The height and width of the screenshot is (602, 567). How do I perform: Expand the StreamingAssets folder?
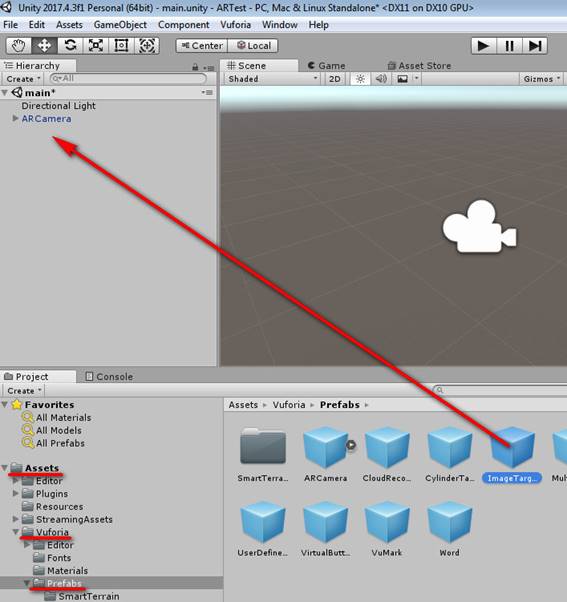pyautogui.click(x=15, y=519)
